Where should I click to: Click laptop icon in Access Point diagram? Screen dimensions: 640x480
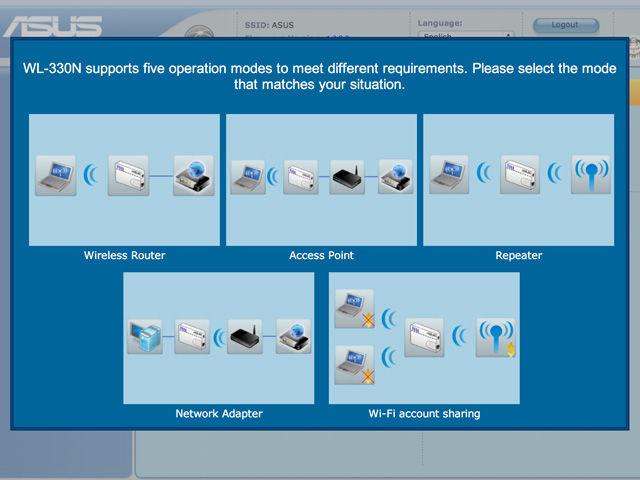point(248,177)
